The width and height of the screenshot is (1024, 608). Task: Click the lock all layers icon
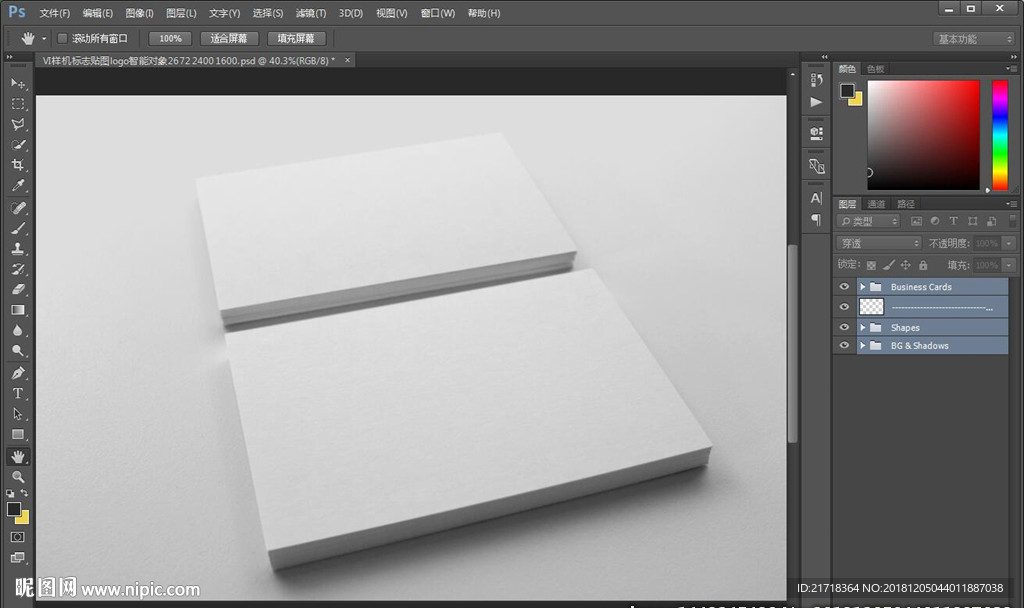coord(923,265)
